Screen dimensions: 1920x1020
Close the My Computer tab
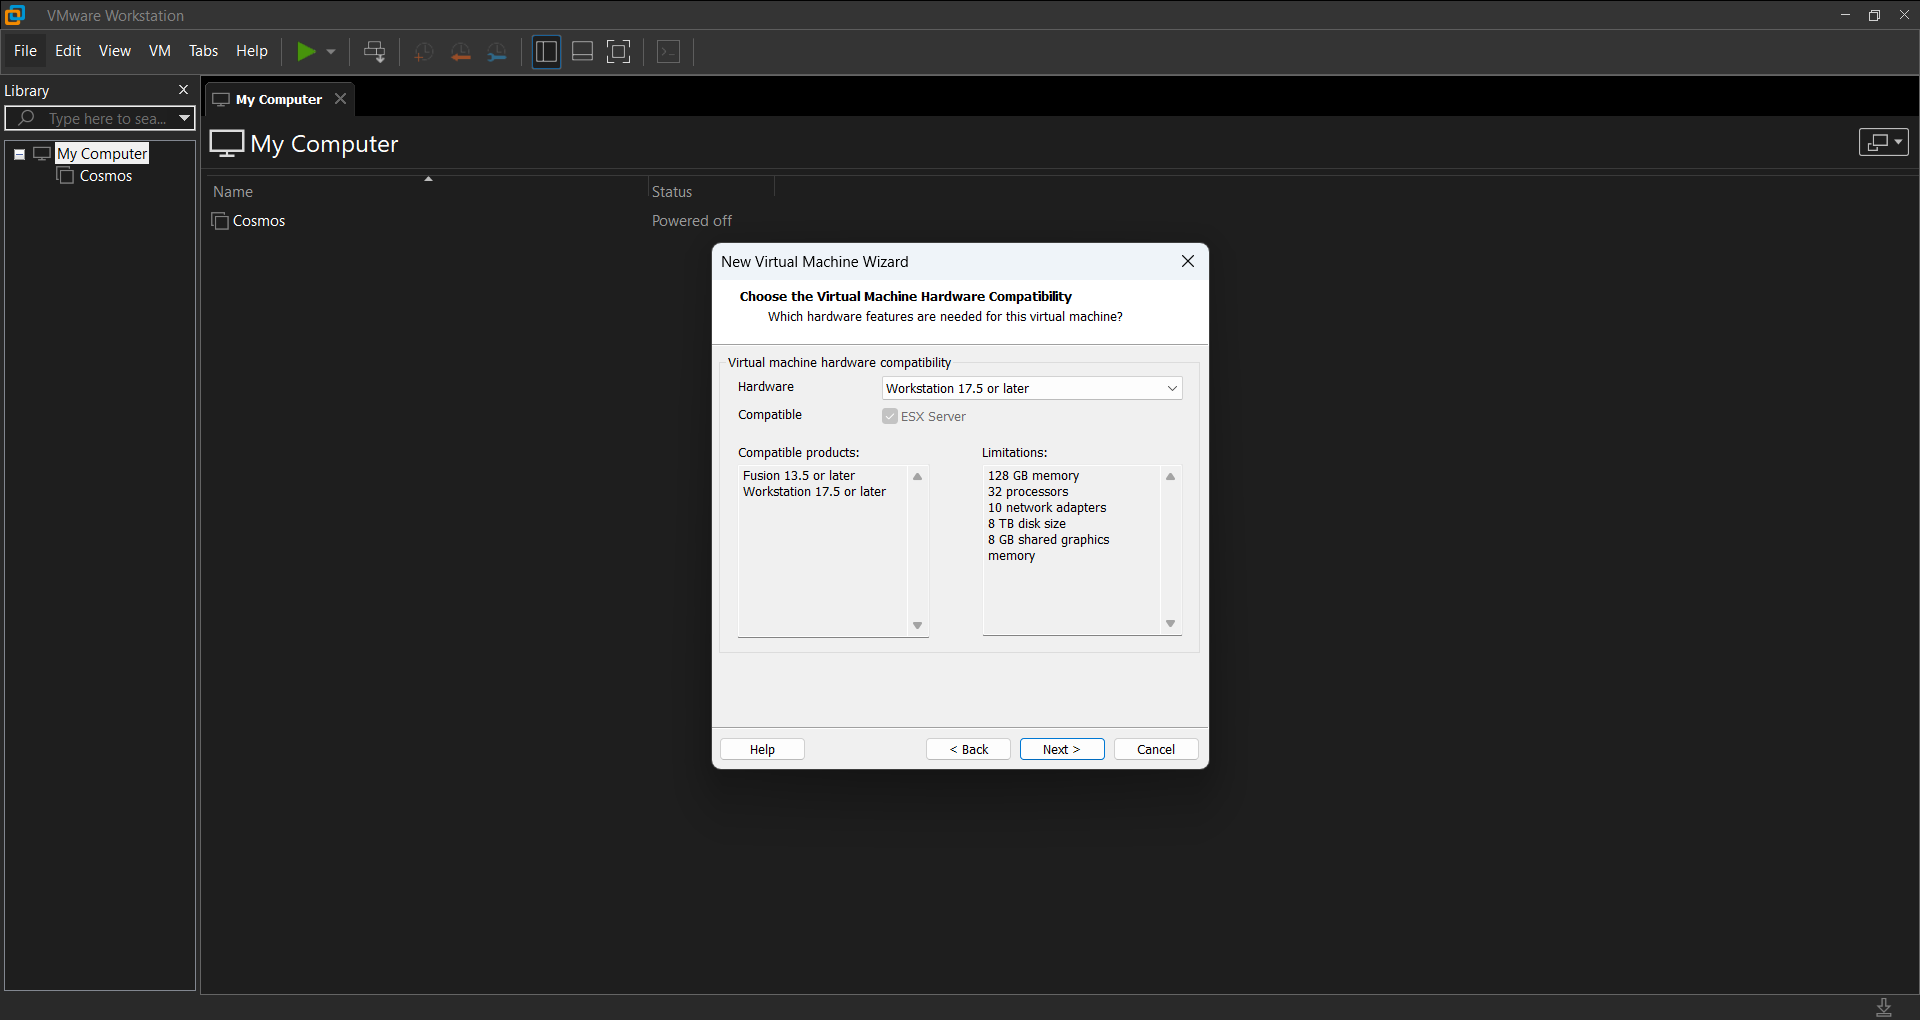click(x=341, y=99)
